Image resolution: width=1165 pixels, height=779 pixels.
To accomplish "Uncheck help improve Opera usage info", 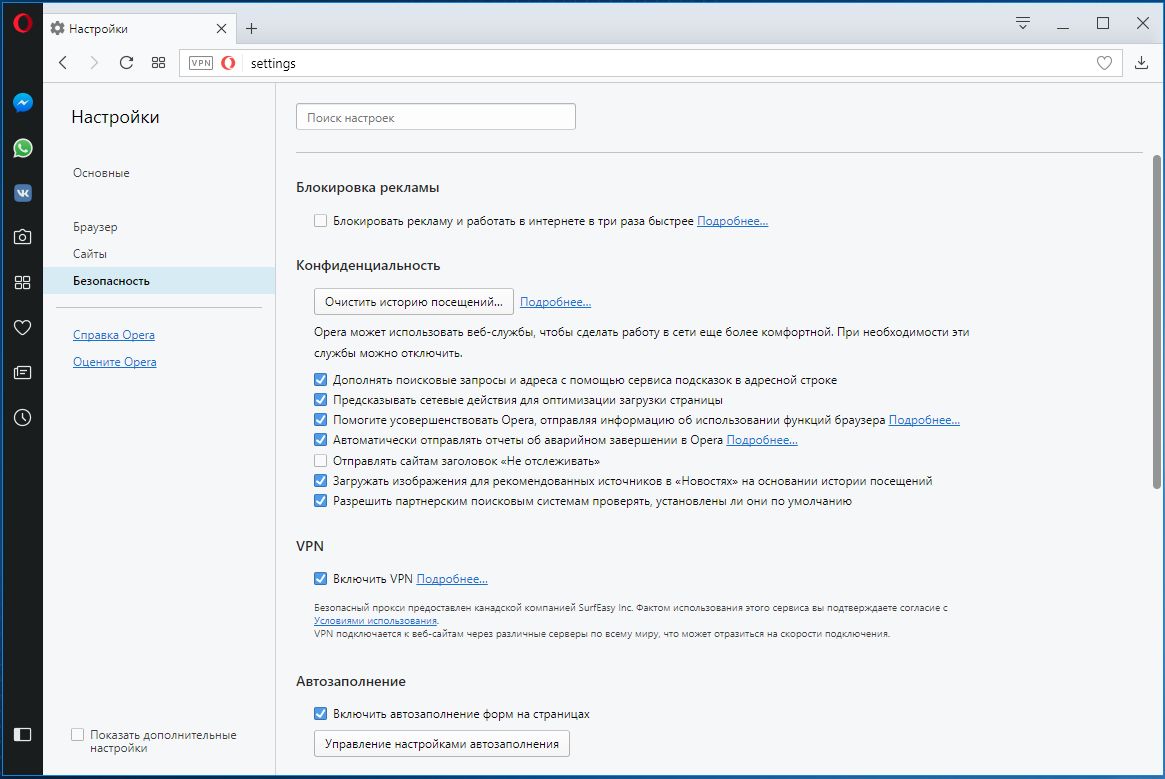I will (x=320, y=420).
